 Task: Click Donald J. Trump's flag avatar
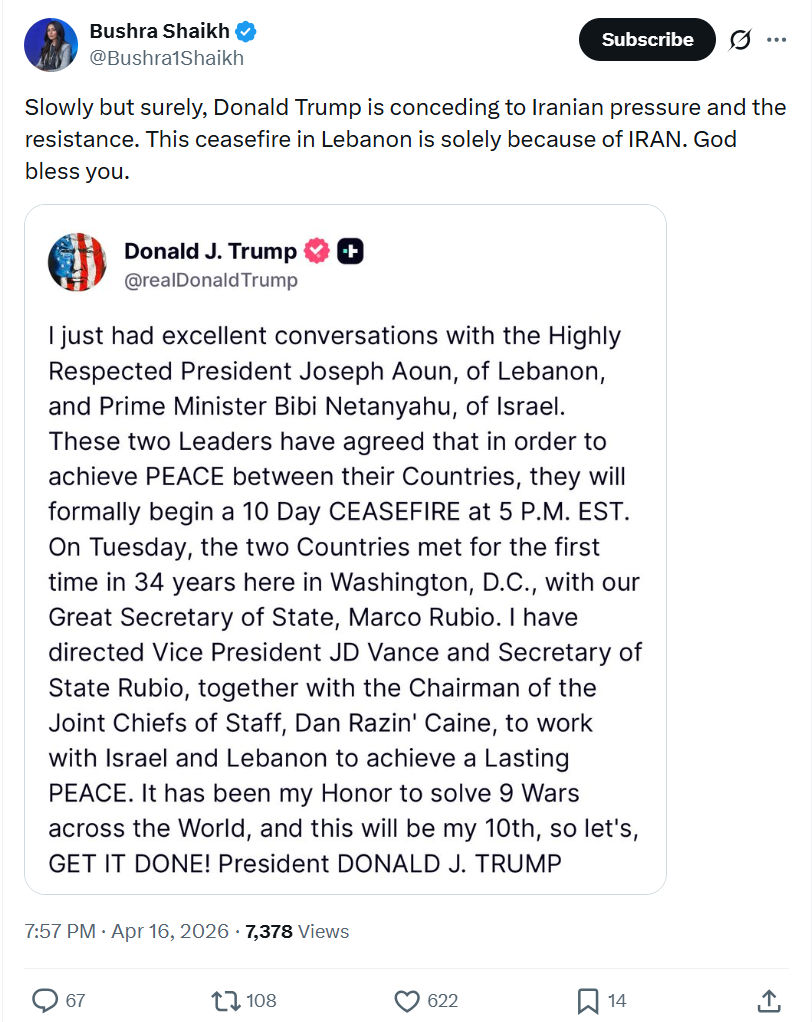click(78, 262)
